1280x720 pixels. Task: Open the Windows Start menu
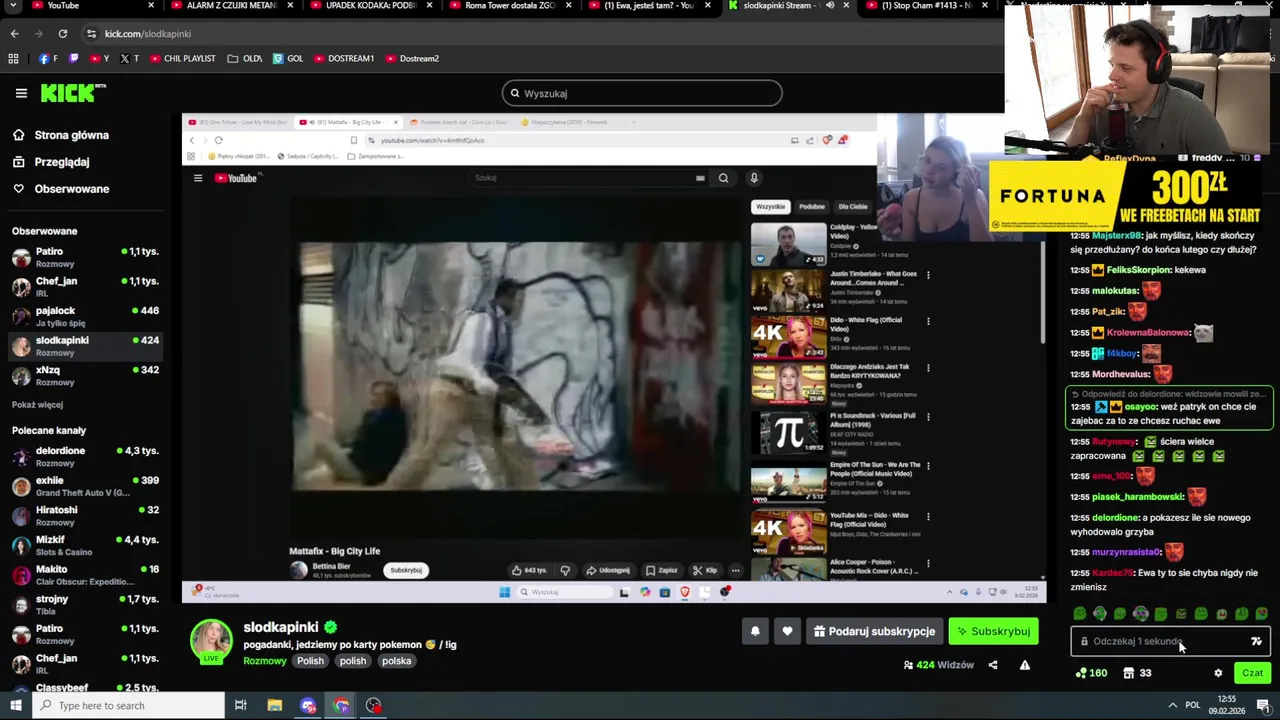pyautogui.click(x=15, y=705)
